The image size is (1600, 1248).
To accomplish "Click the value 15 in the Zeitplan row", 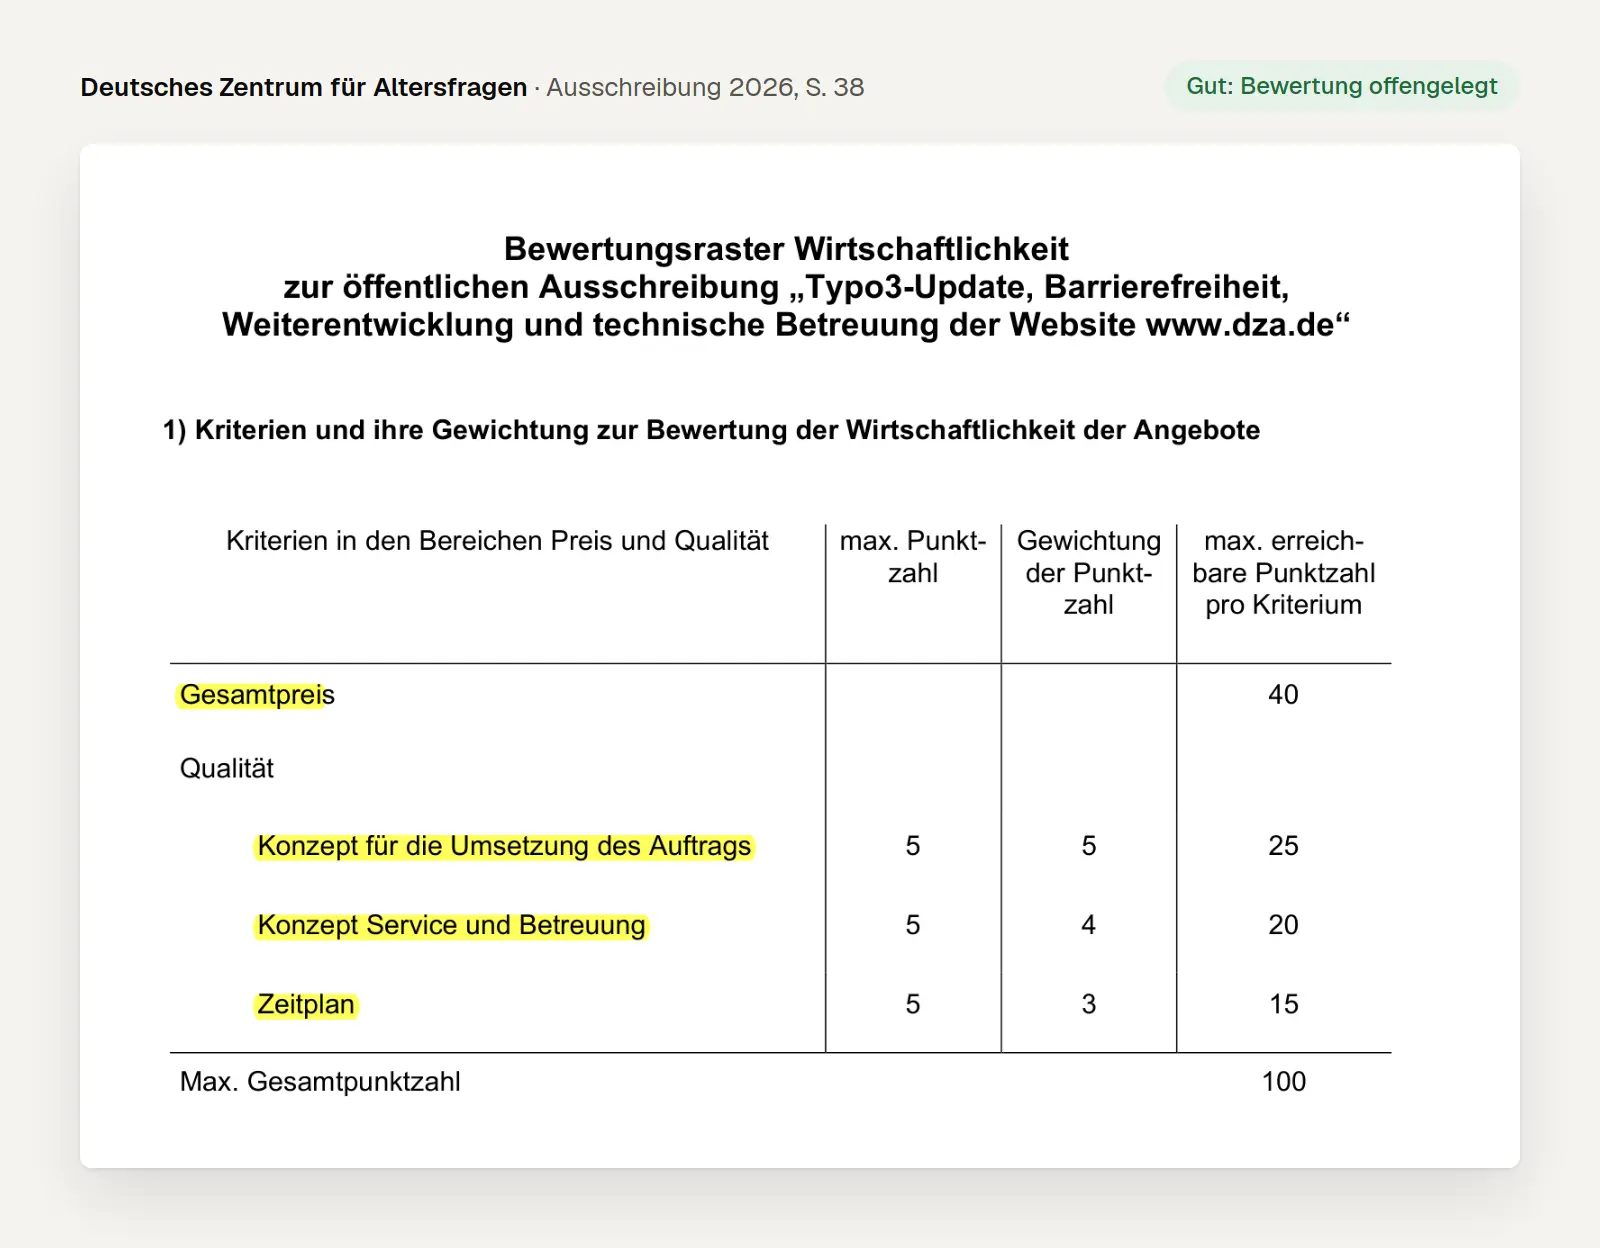I will tap(1284, 1004).
